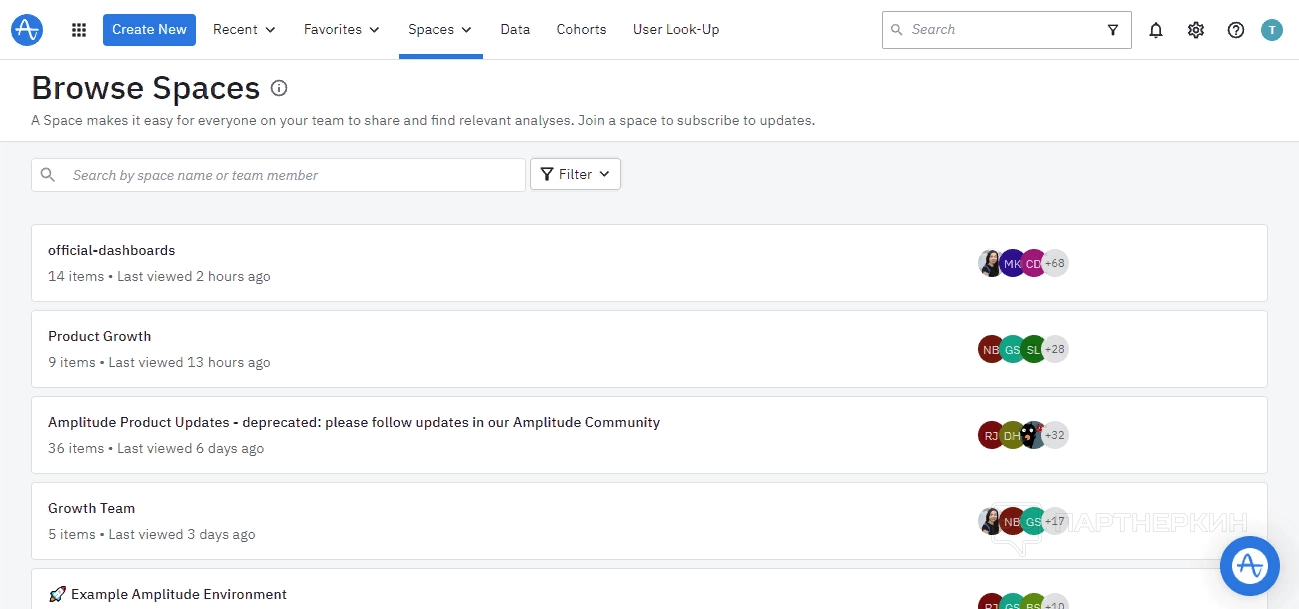The image size is (1299, 609).
Task: Open the official-dashboards space
Action: [x=112, y=251]
